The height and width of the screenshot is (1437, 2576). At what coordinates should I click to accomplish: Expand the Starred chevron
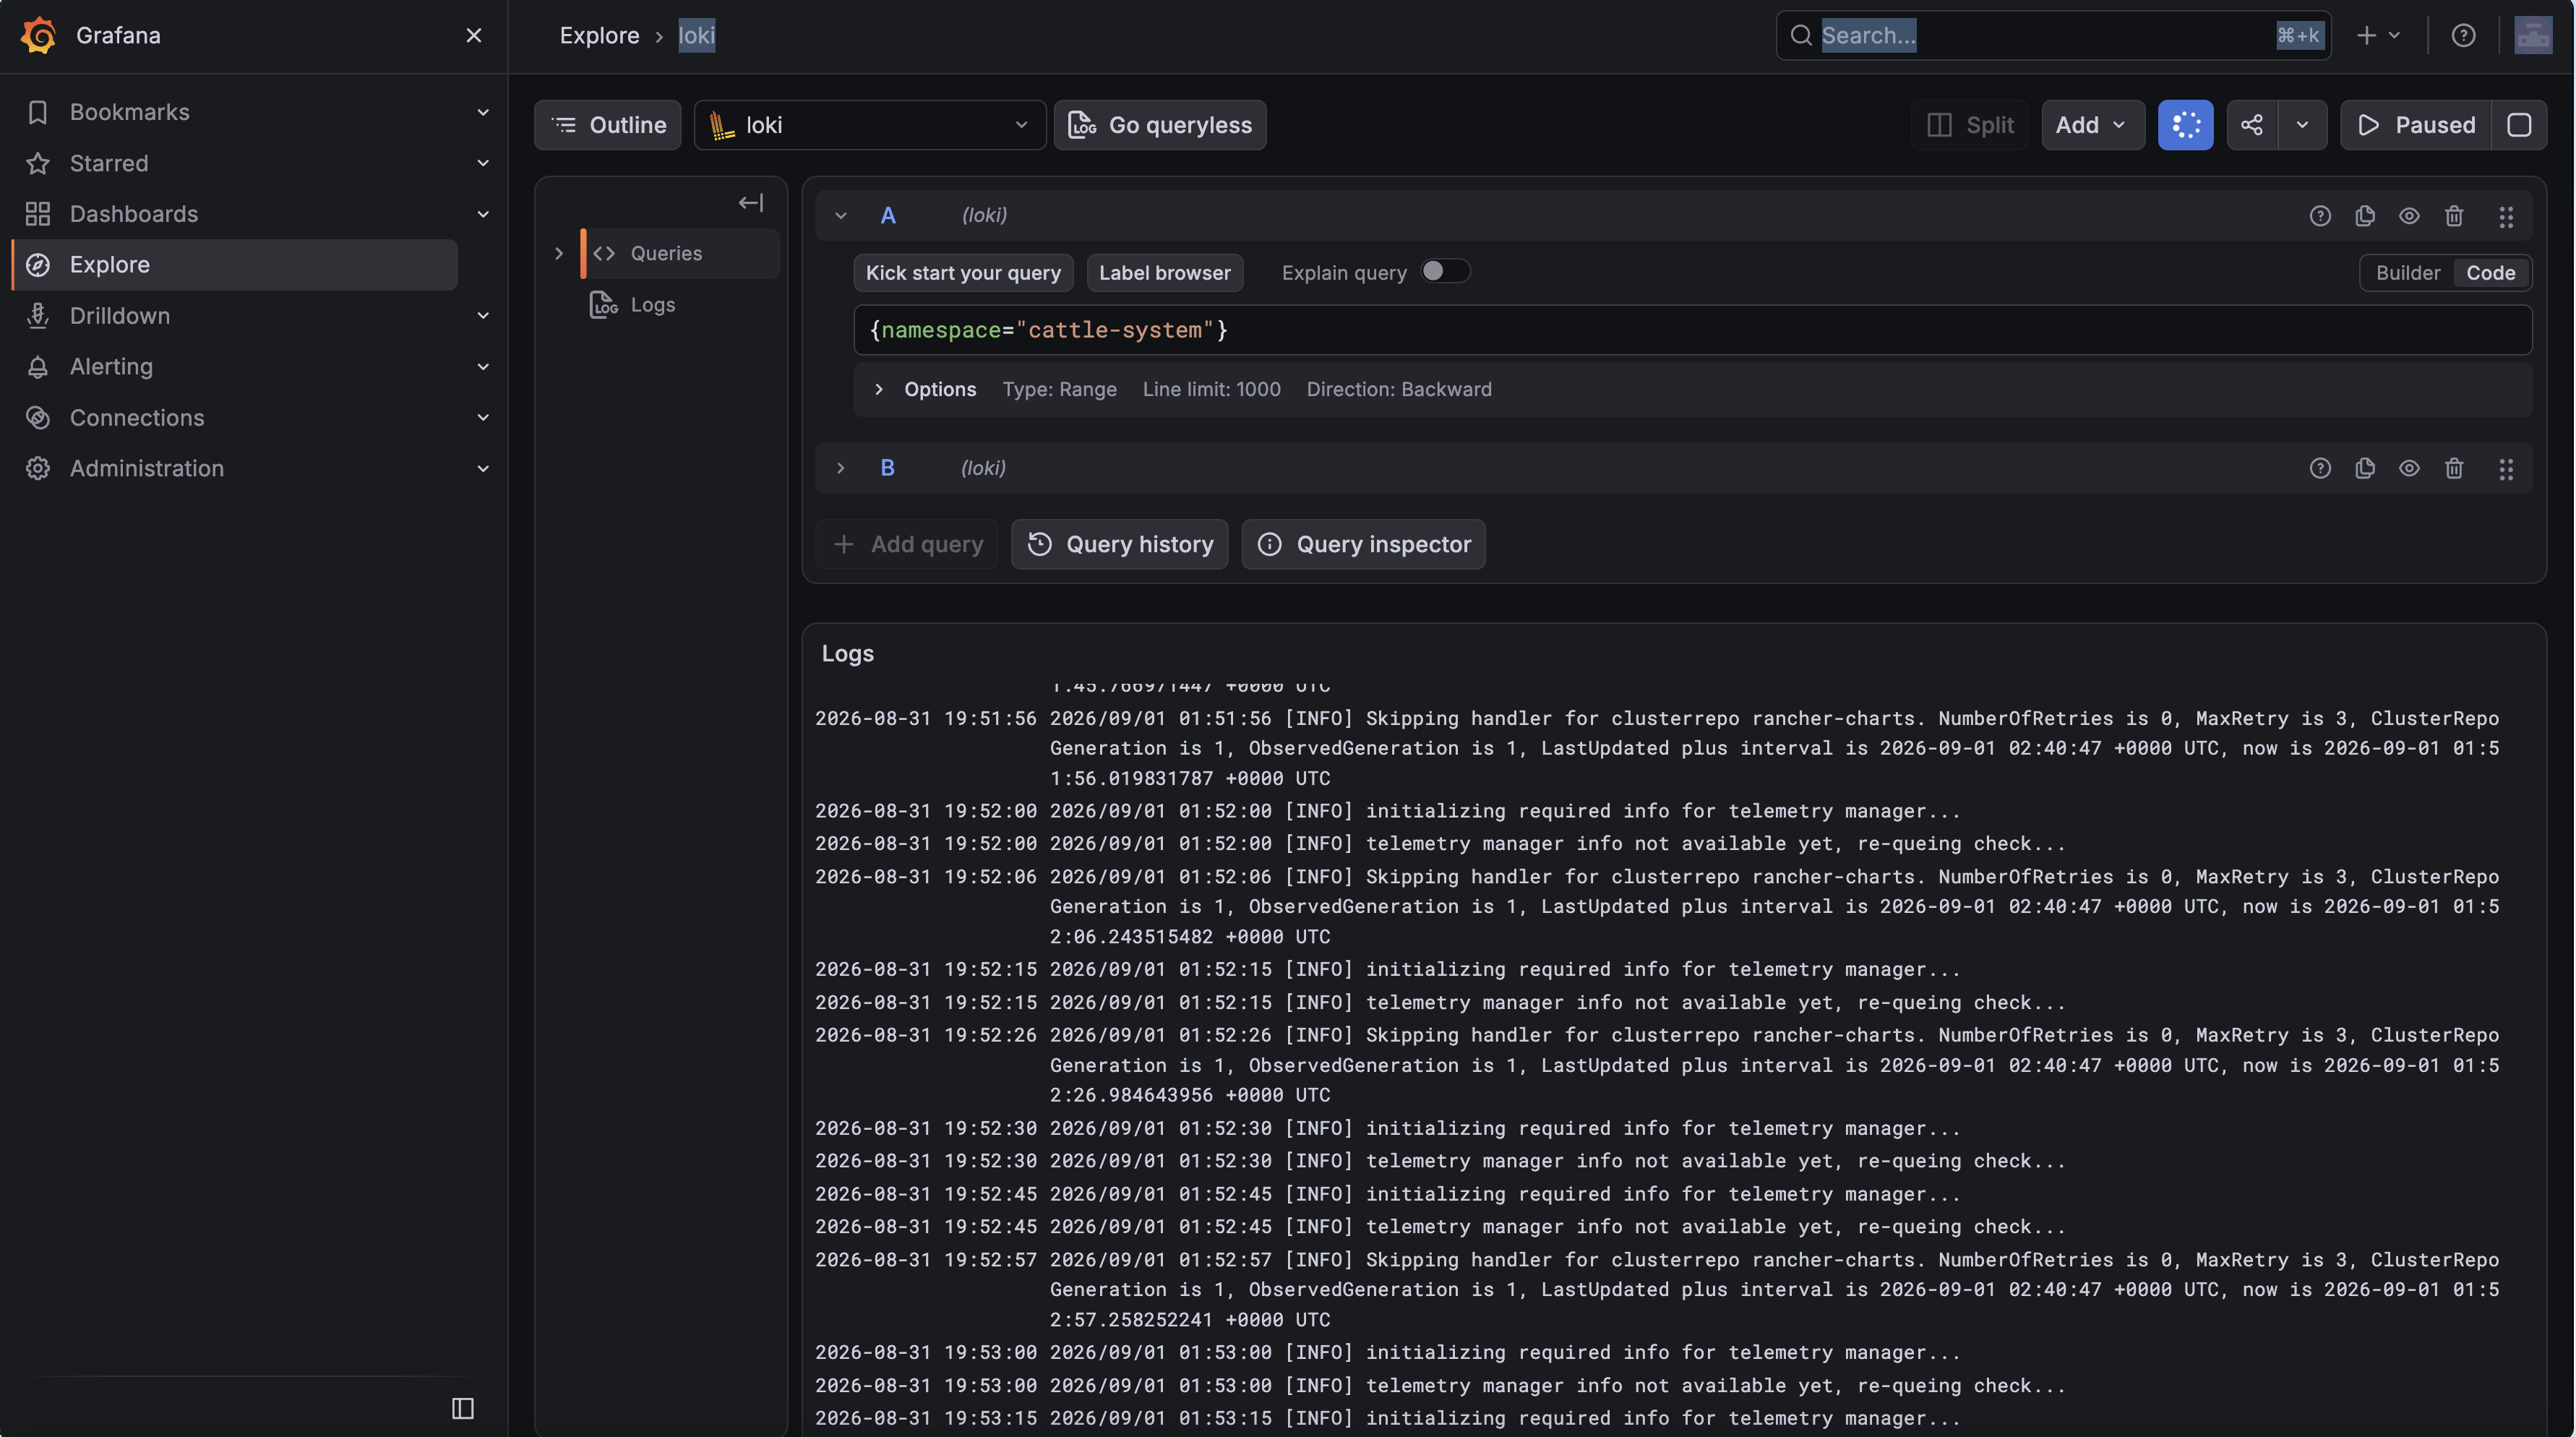pyautogui.click(x=483, y=163)
